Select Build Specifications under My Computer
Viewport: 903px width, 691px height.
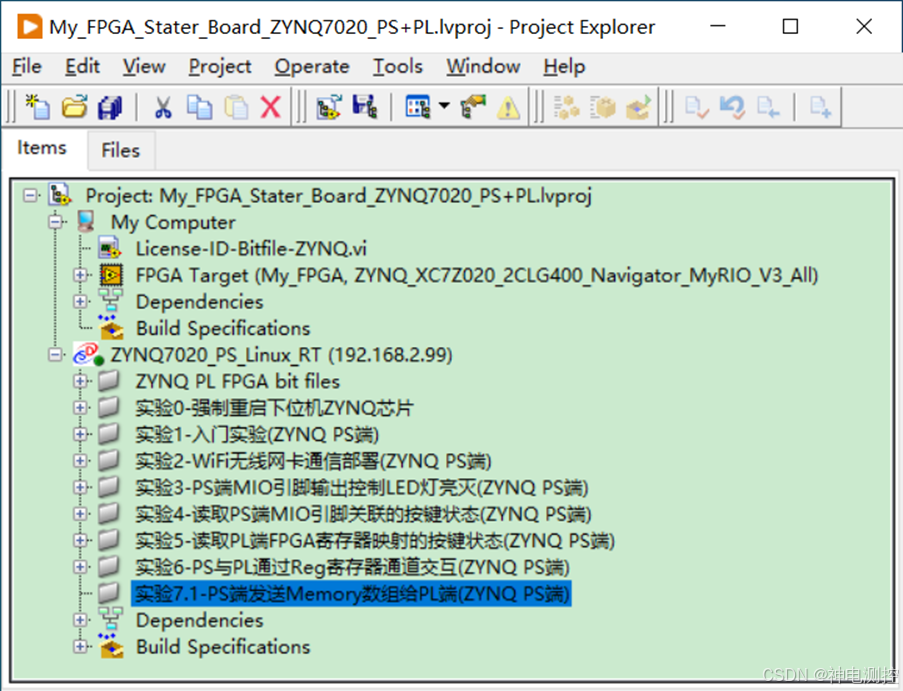point(223,328)
